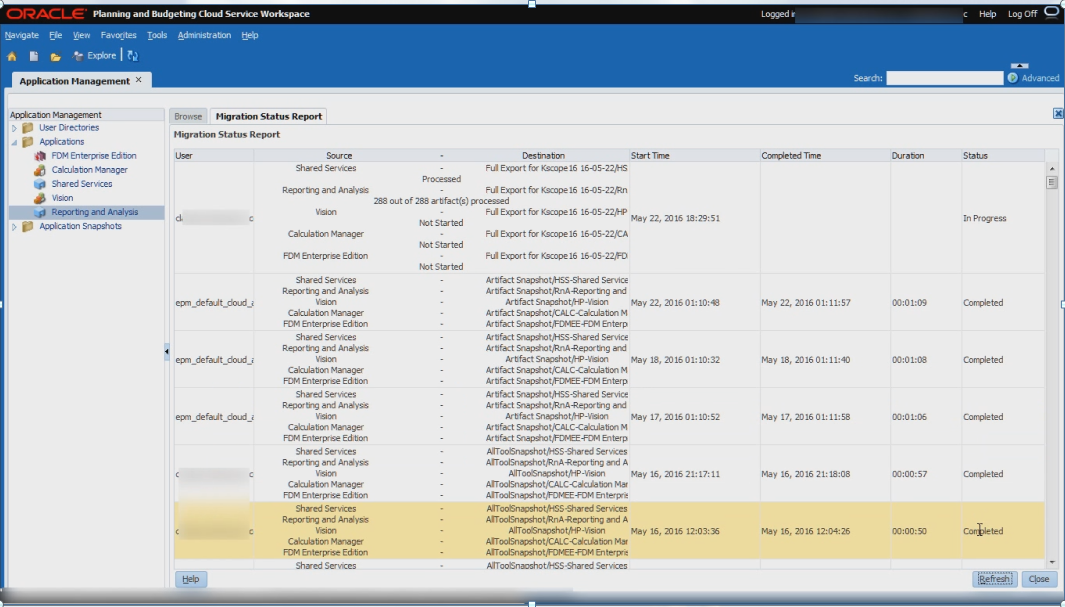The height and width of the screenshot is (607, 1065).
Task: Click the report's vertical scrollbar thumb
Action: [x=1052, y=182]
